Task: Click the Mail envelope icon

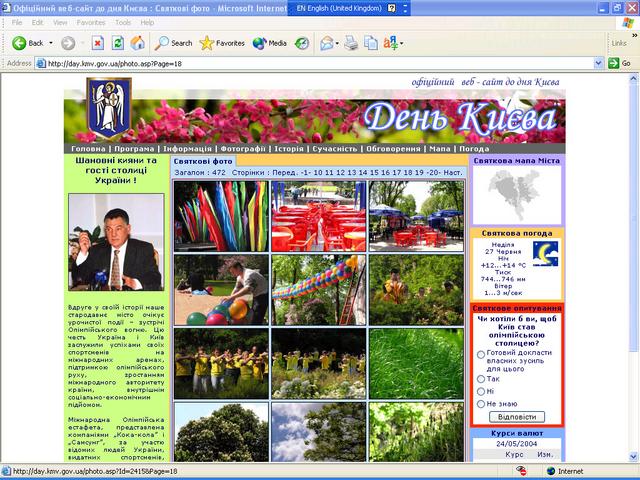Action: 327,43
